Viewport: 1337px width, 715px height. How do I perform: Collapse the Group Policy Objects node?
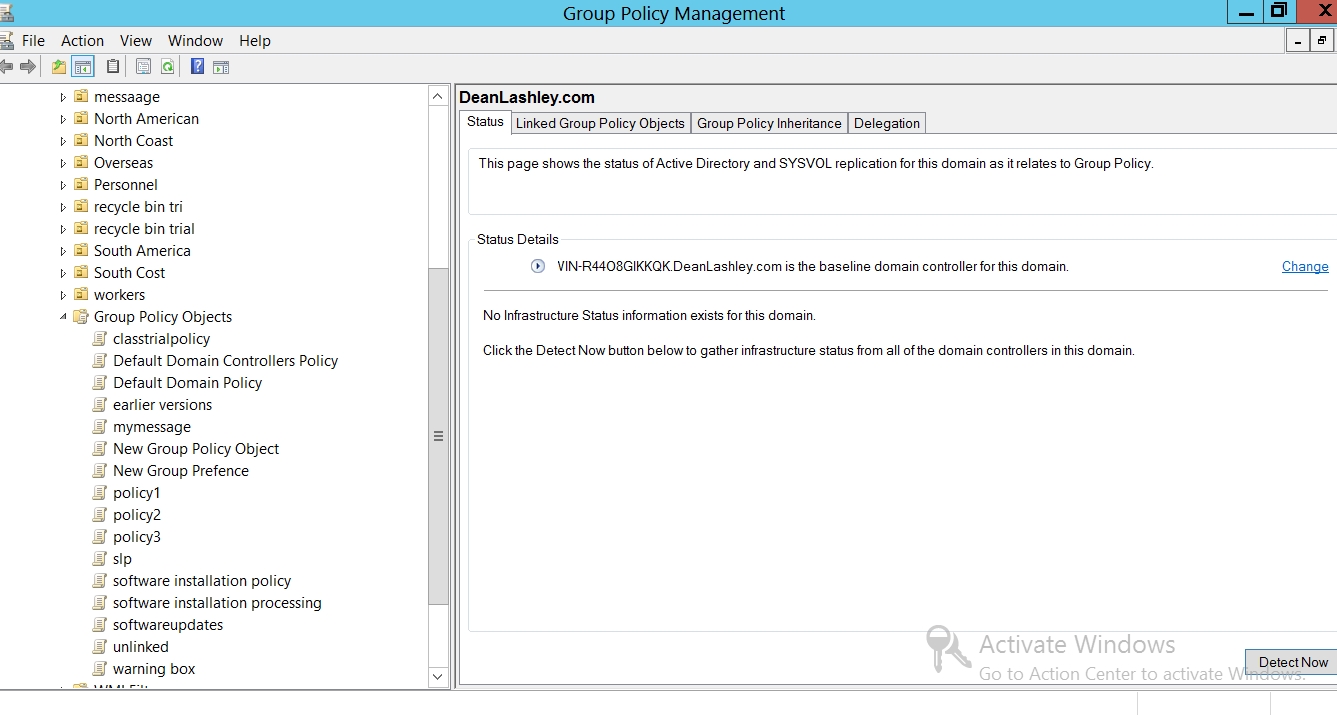[x=63, y=317]
